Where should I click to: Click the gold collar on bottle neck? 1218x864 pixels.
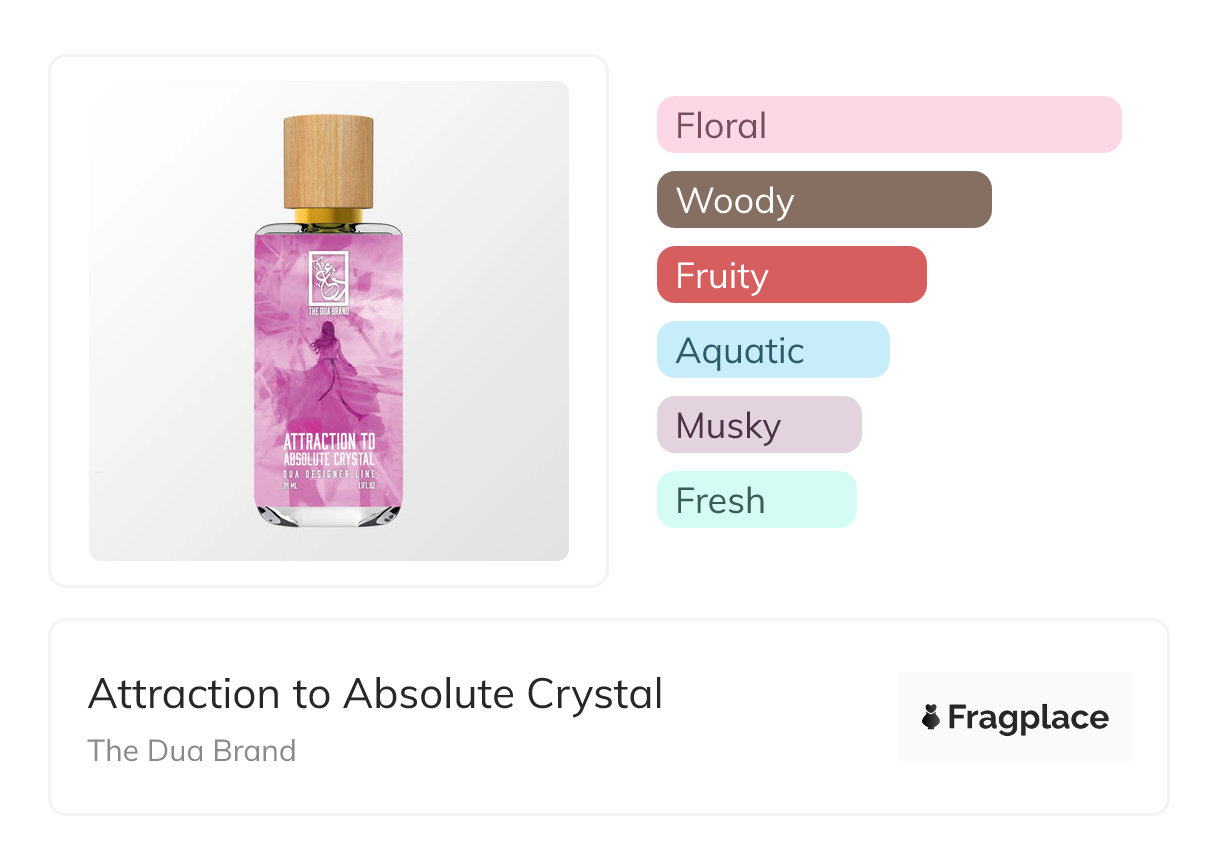pyautogui.click(x=328, y=214)
